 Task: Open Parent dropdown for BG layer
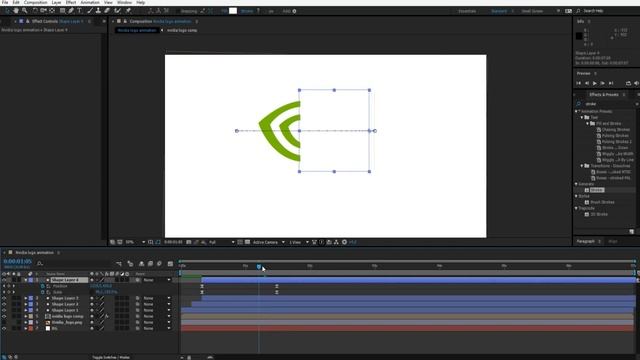point(157,328)
